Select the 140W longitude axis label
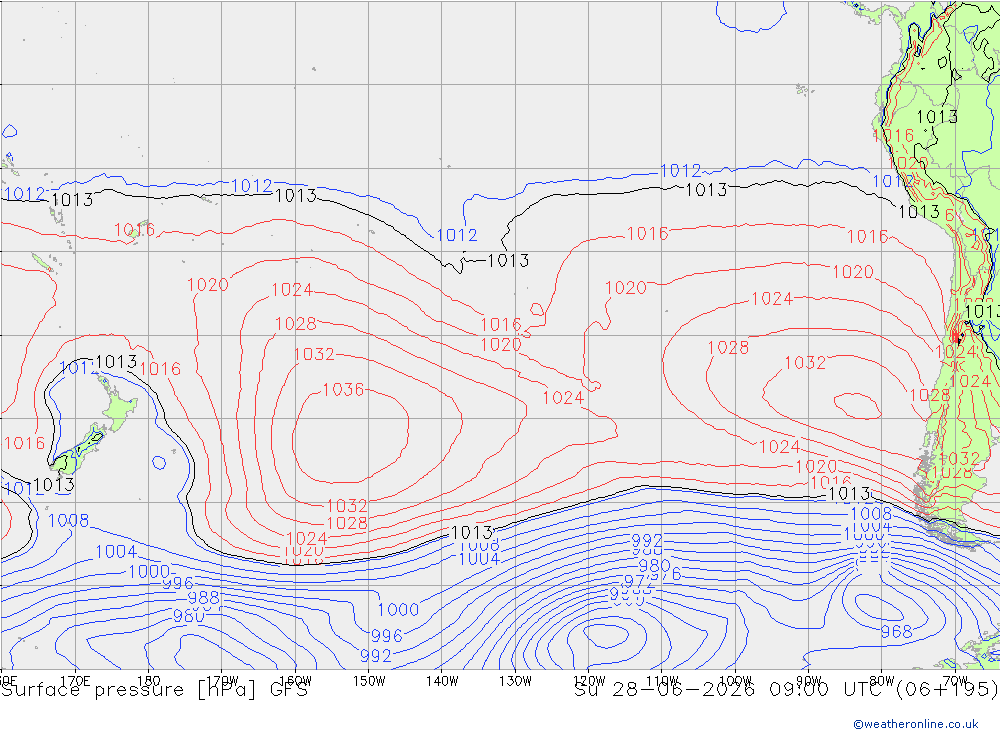1000x733 pixels. pyautogui.click(x=442, y=681)
